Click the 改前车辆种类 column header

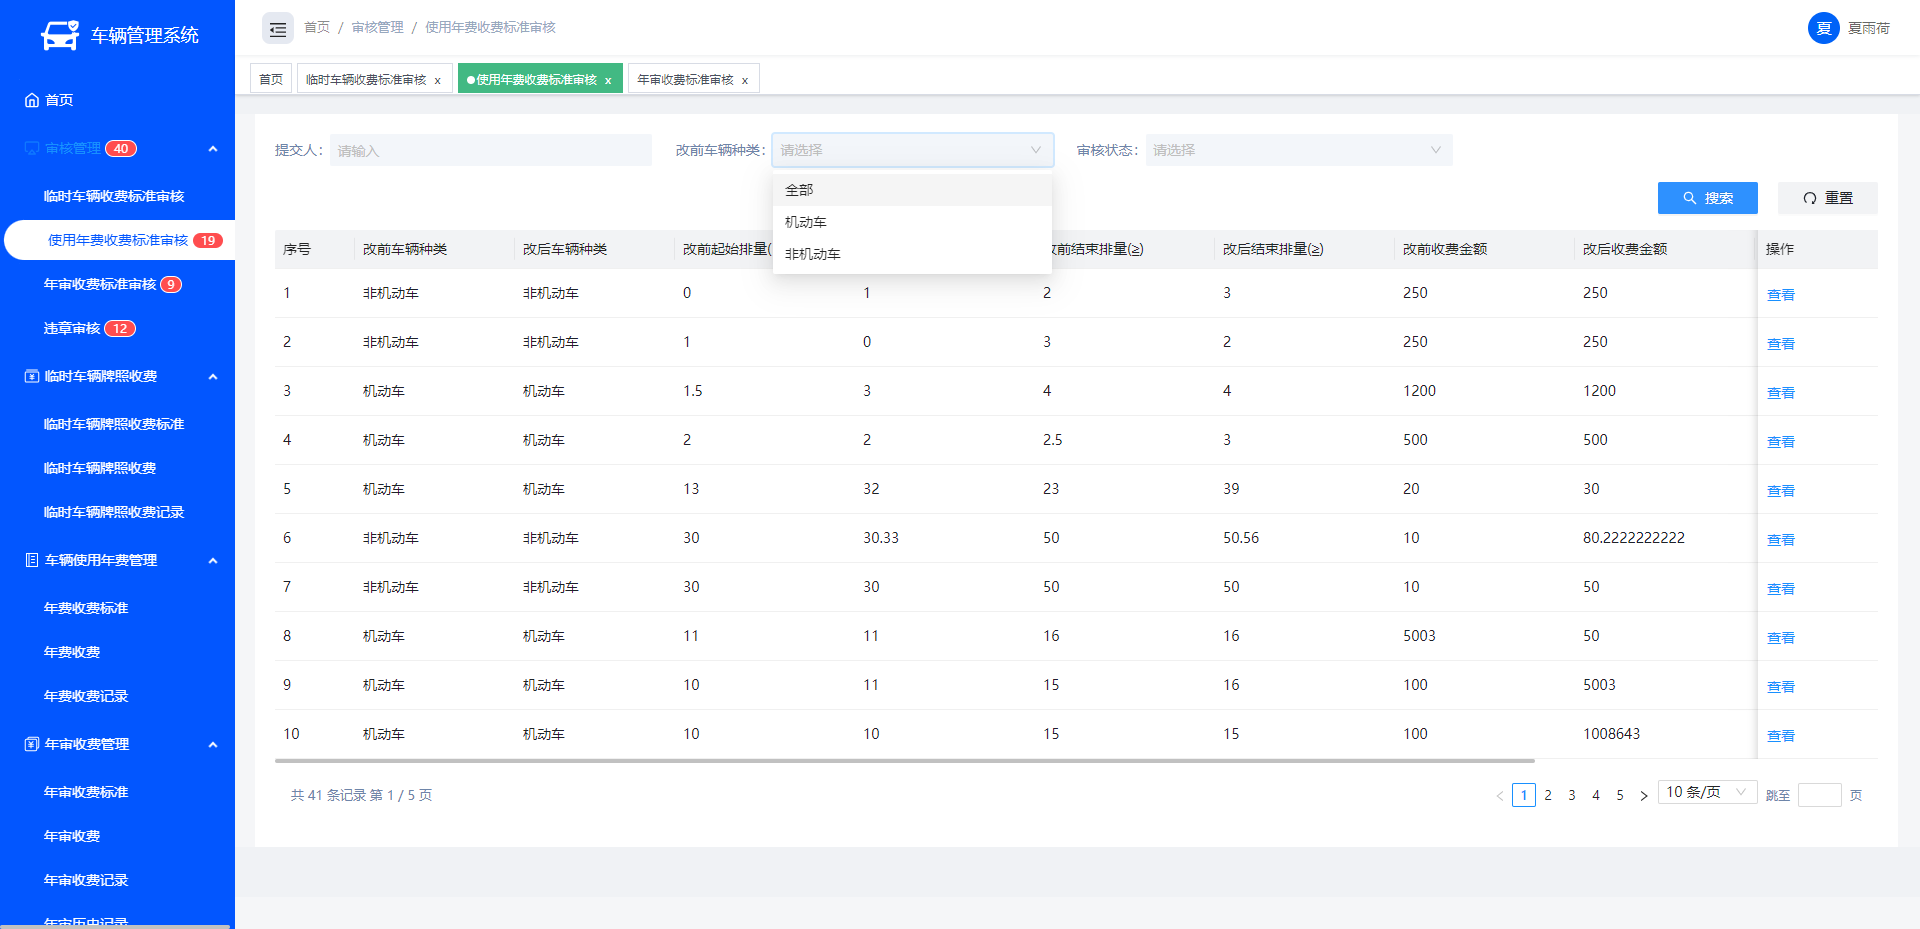(x=405, y=249)
